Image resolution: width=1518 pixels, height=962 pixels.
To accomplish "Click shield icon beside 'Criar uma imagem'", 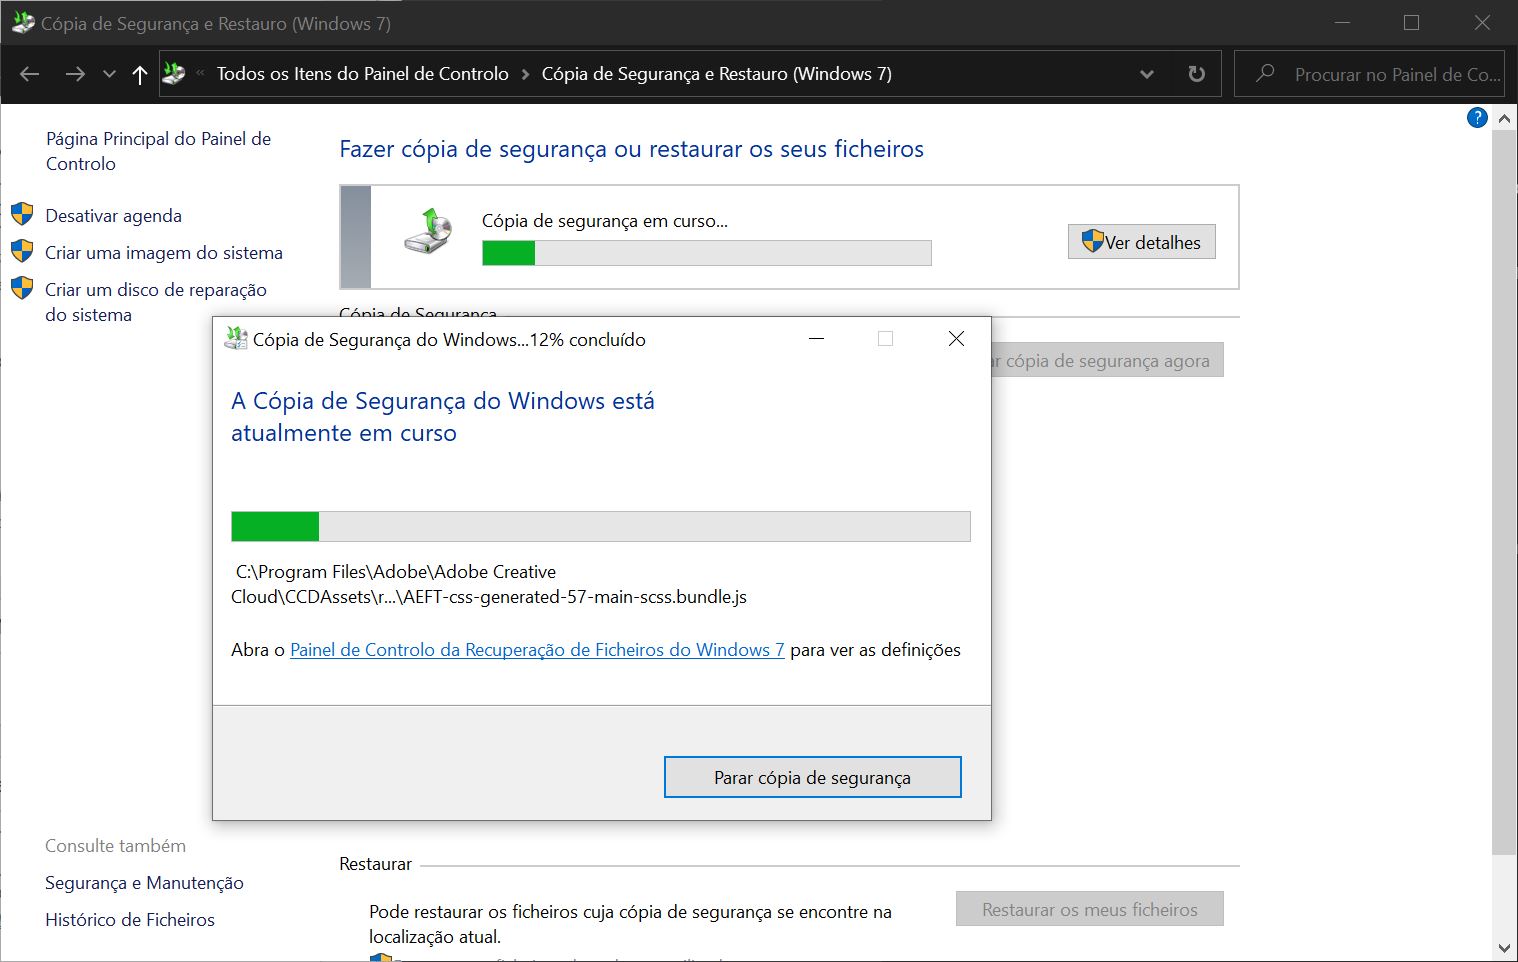I will coord(22,251).
